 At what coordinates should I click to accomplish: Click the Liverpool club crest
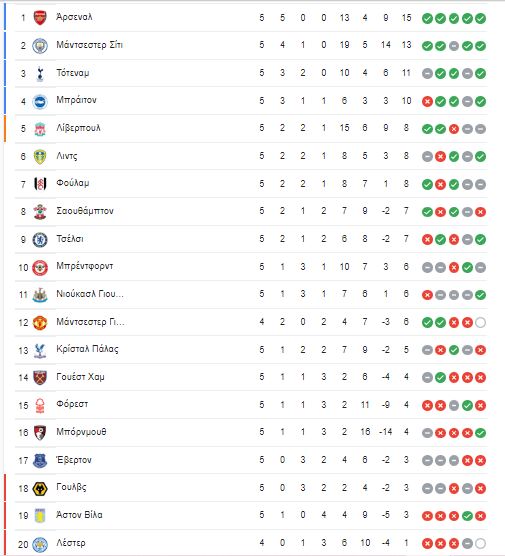coord(40,129)
